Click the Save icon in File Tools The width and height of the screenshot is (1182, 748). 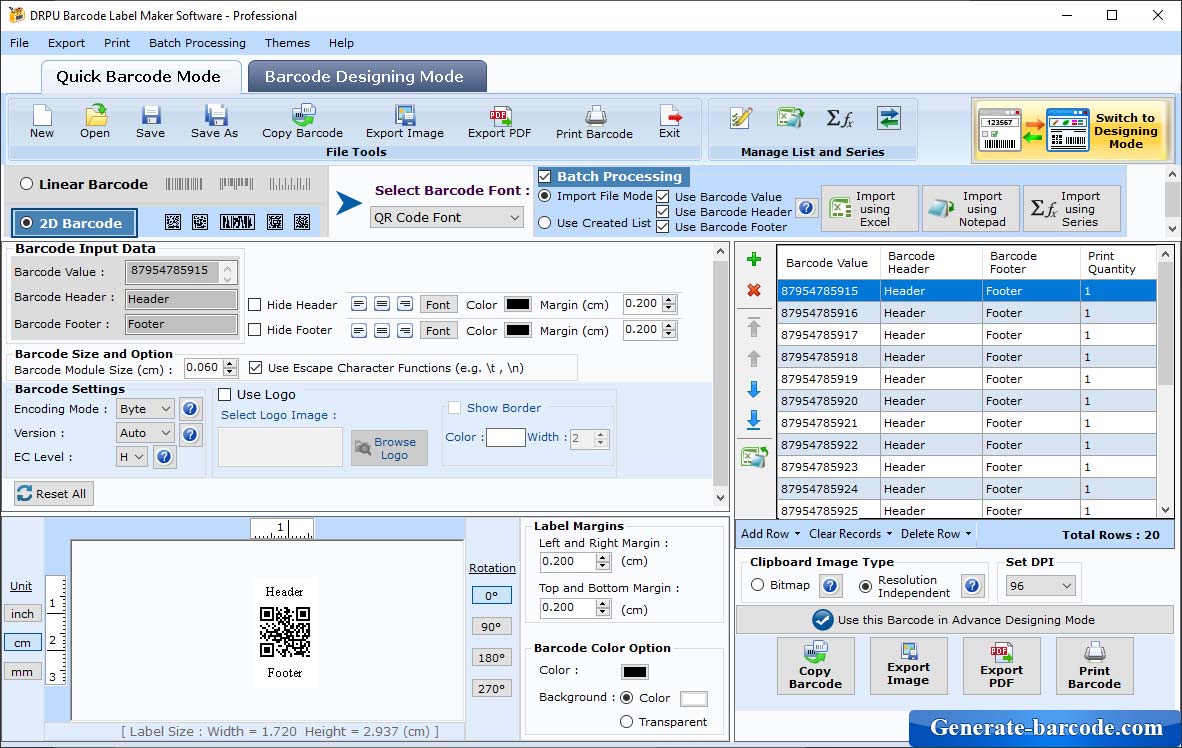tap(150, 122)
